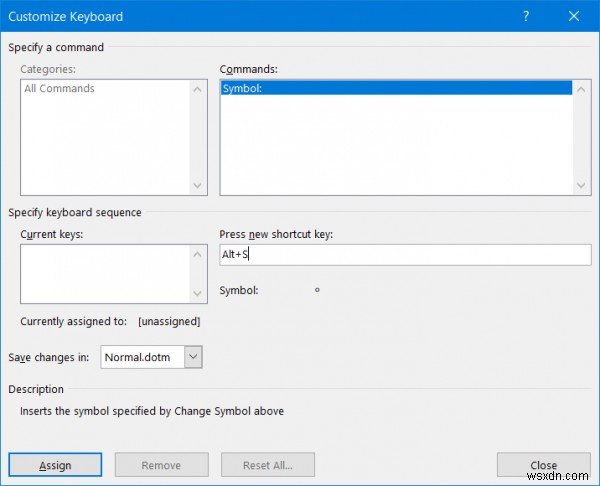Image resolution: width=600 pixels, height=486 pixels.
Task: Click the Remove button
Action: (161, 465)
